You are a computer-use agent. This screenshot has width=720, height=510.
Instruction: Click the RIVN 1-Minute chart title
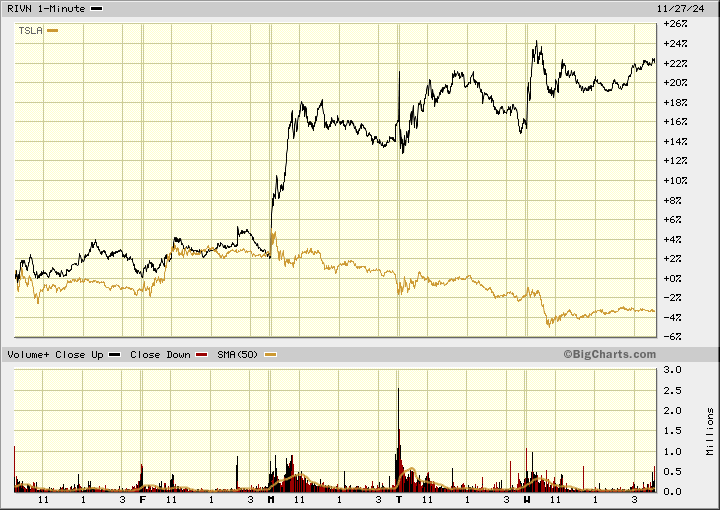[46, 9]
